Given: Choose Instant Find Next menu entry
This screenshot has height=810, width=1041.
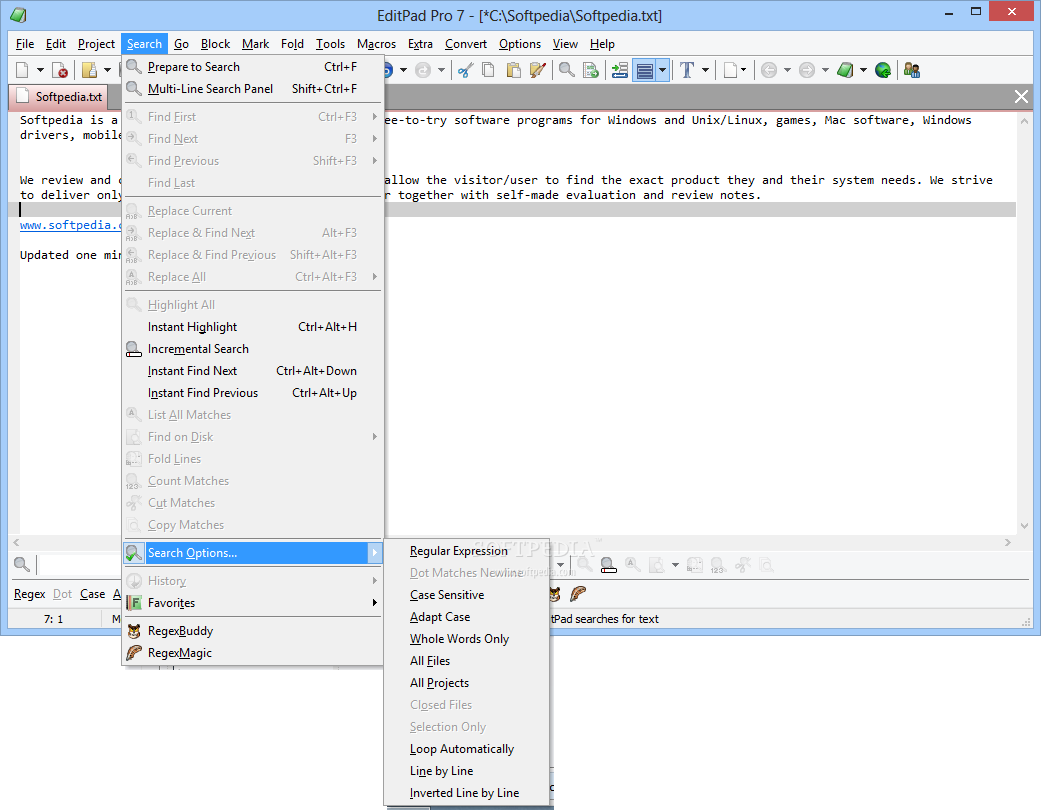Looking at the screenshot, I should 252,370.
